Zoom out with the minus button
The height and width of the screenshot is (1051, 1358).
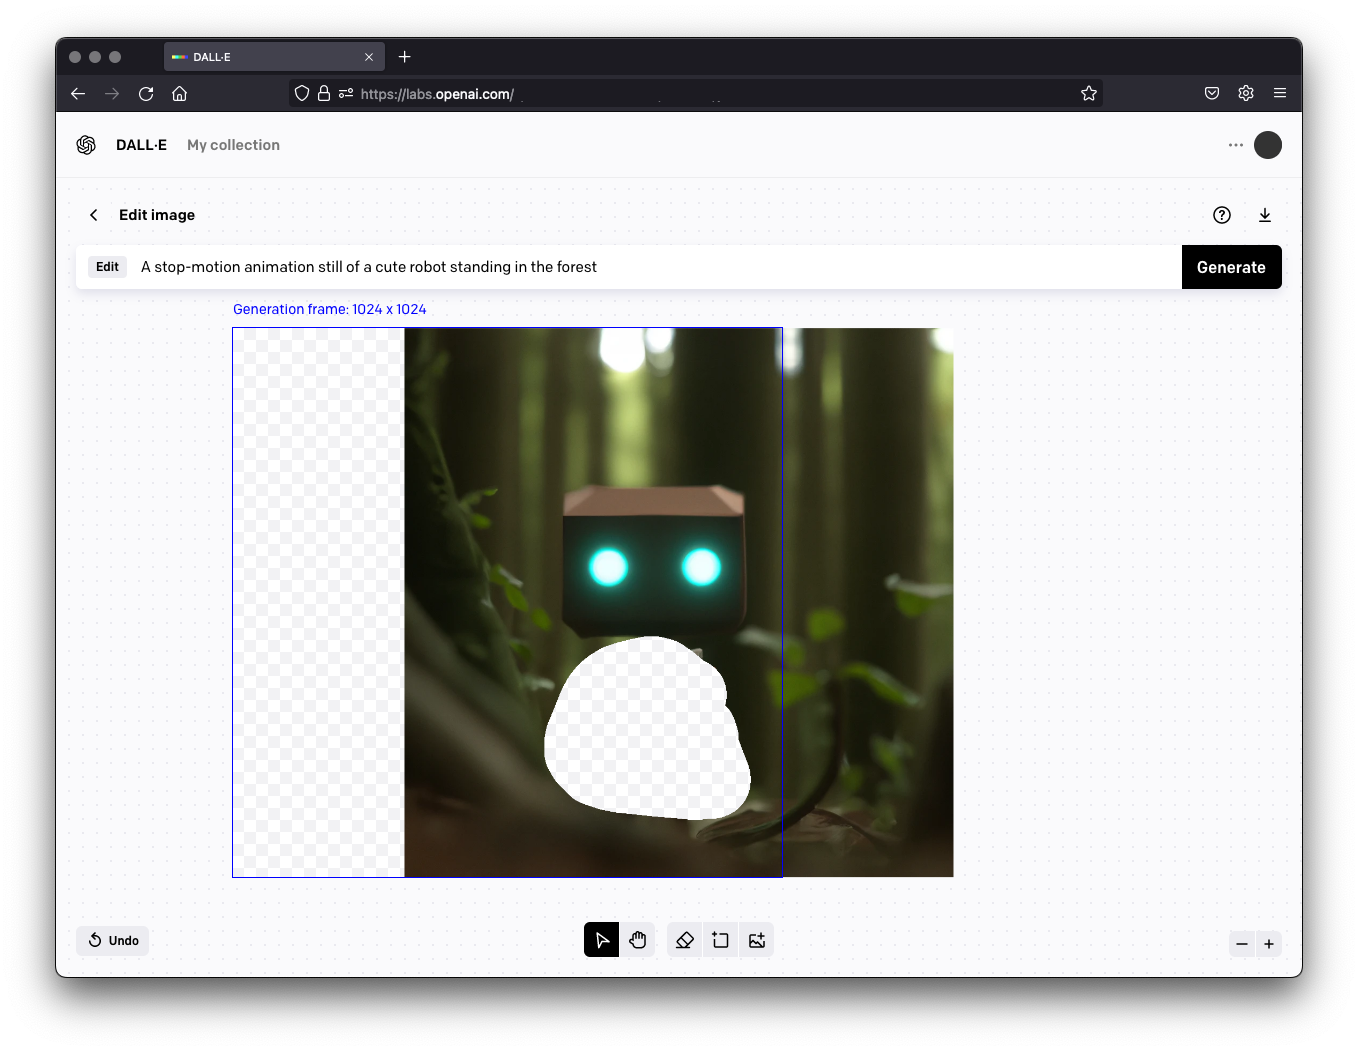[x=1242, y=944]
